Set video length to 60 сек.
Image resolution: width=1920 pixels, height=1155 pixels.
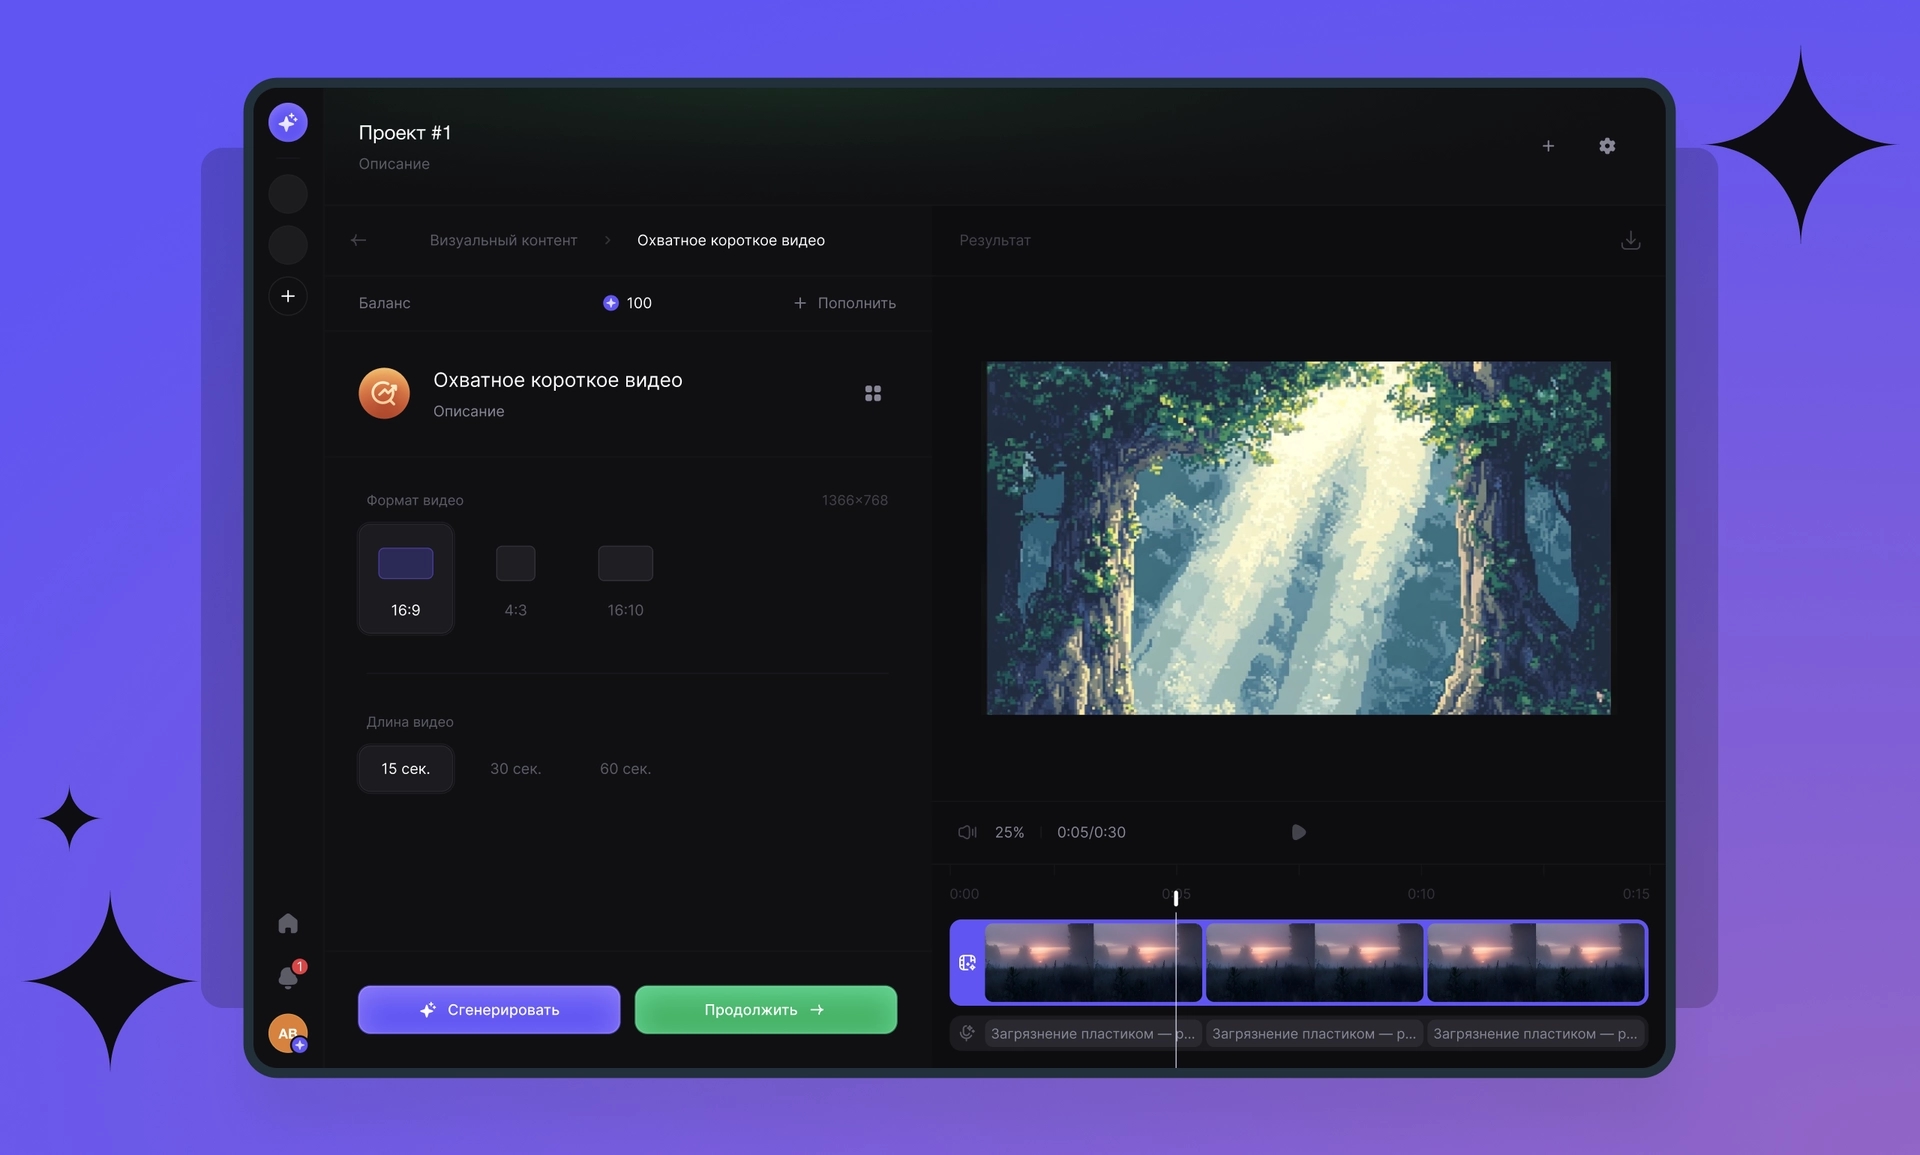tap(625, 769)
